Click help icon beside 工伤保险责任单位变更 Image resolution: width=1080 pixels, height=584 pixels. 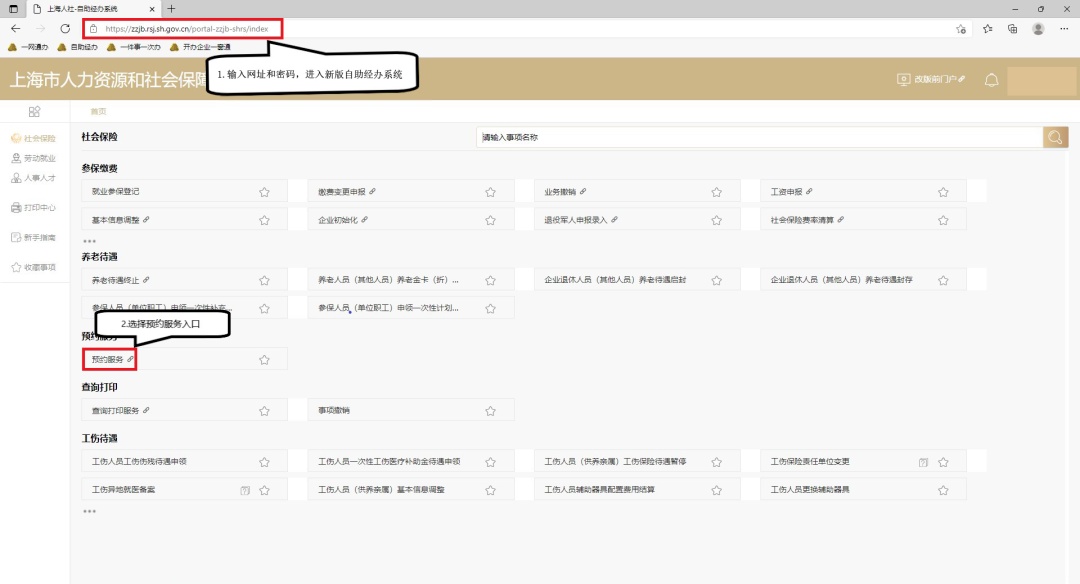(923, 462)
